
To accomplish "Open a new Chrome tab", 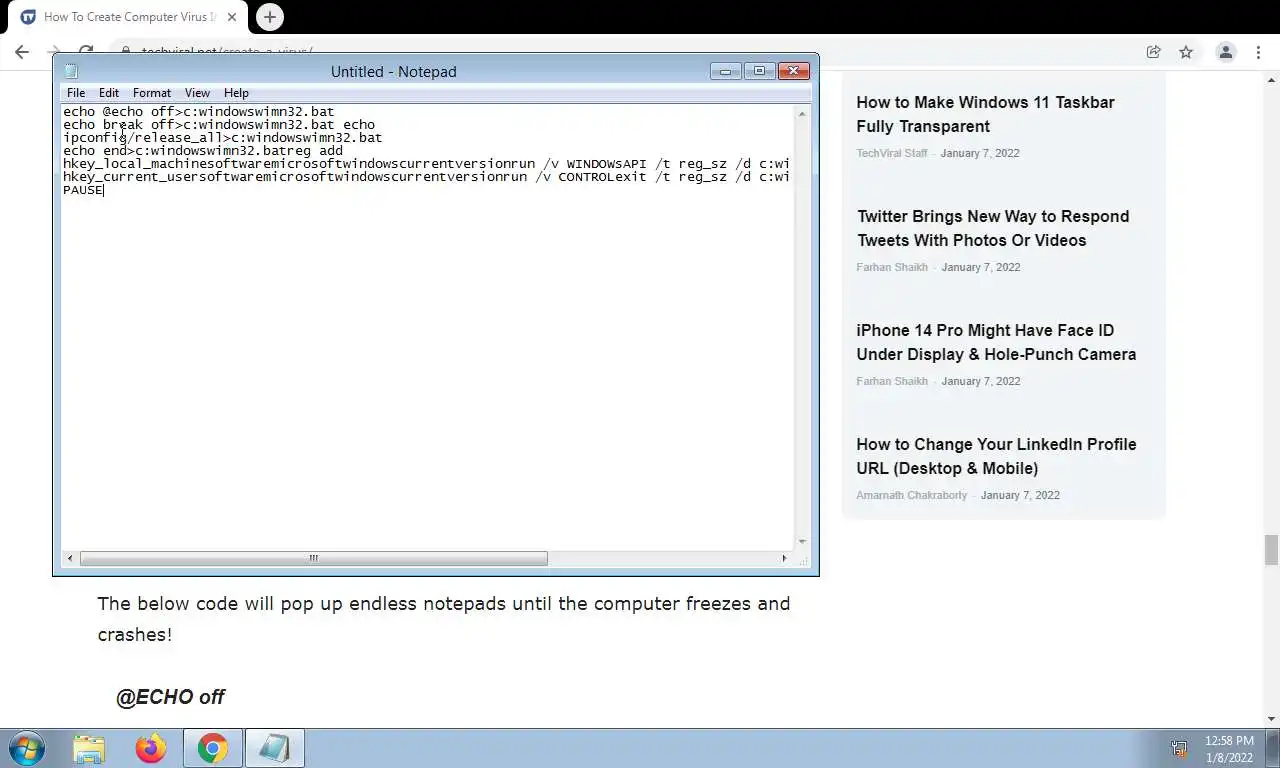I will 269,17.
